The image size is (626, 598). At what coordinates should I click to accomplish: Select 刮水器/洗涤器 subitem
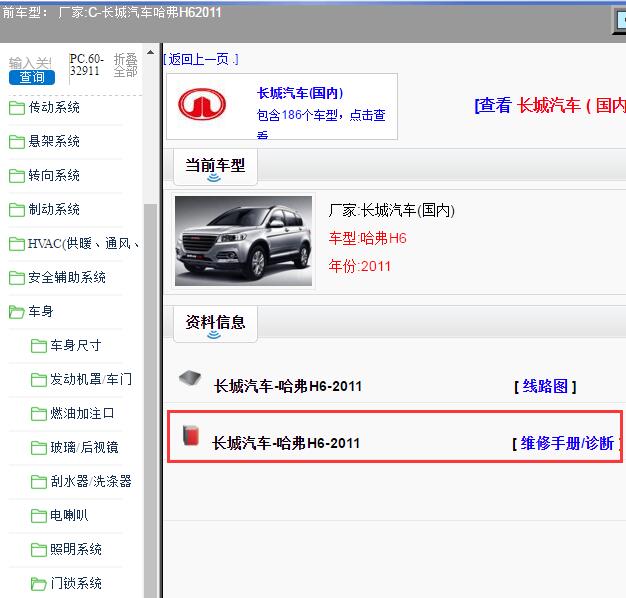[91, 481]
